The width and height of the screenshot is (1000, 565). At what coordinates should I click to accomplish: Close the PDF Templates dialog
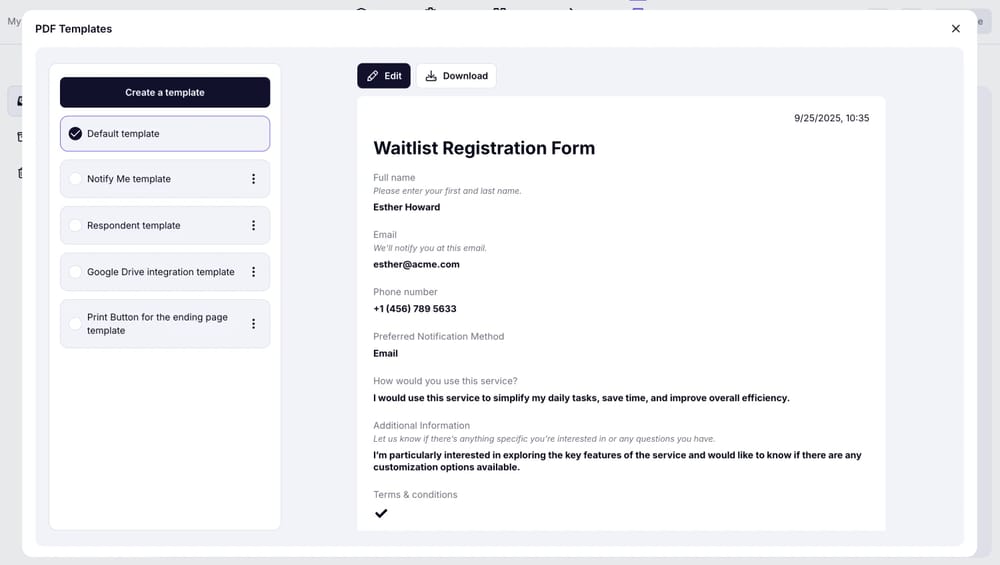tap(956, 29)
